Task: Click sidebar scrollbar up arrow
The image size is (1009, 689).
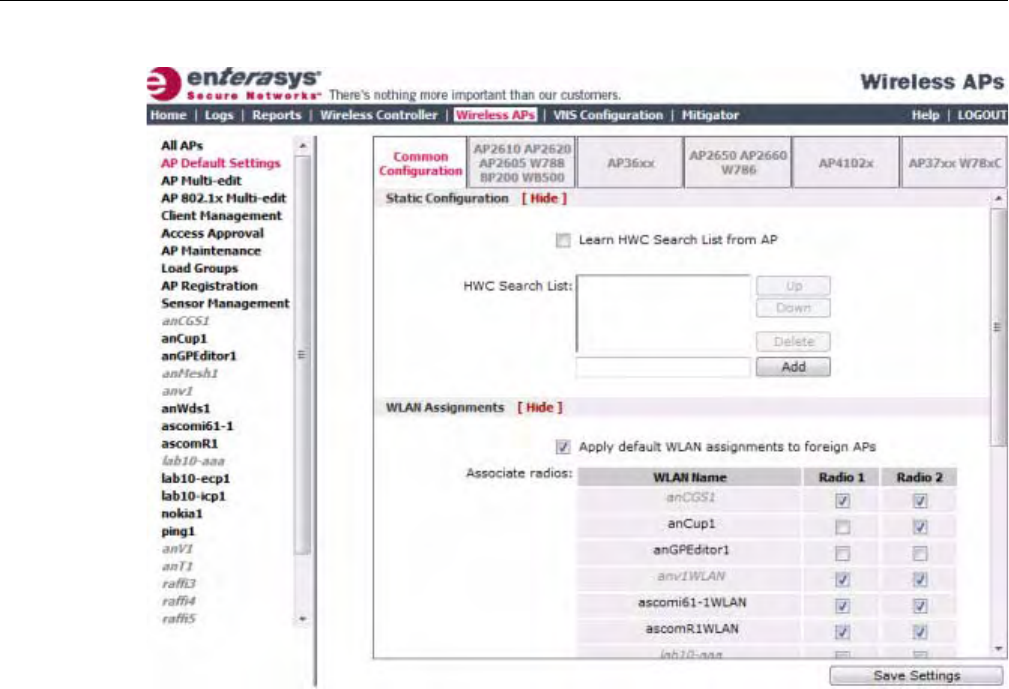Action: click(302, 146)
